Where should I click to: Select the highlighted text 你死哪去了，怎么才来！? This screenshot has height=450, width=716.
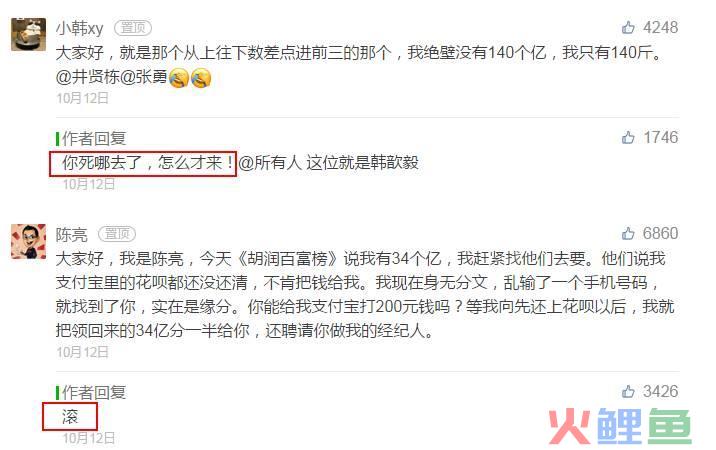click(x=148, y=163)
